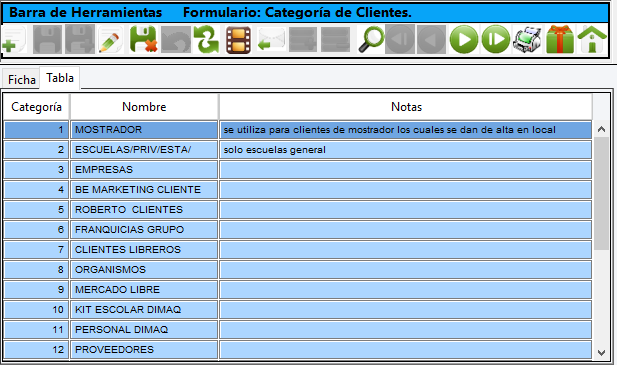Screen dimensions: 617x365
Task: Select the Tabla tab
Action: coord(60,78)
